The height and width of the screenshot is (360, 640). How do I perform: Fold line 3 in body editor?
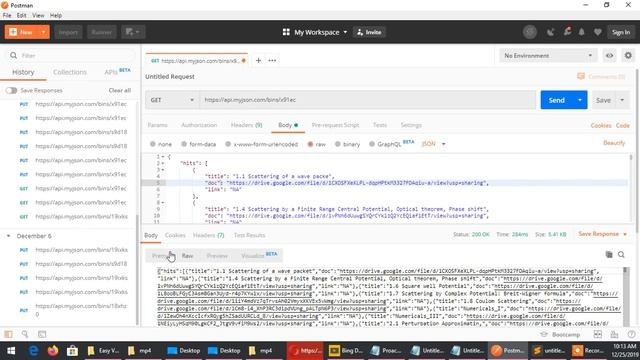pyautogui.click(x=163, y=170)
